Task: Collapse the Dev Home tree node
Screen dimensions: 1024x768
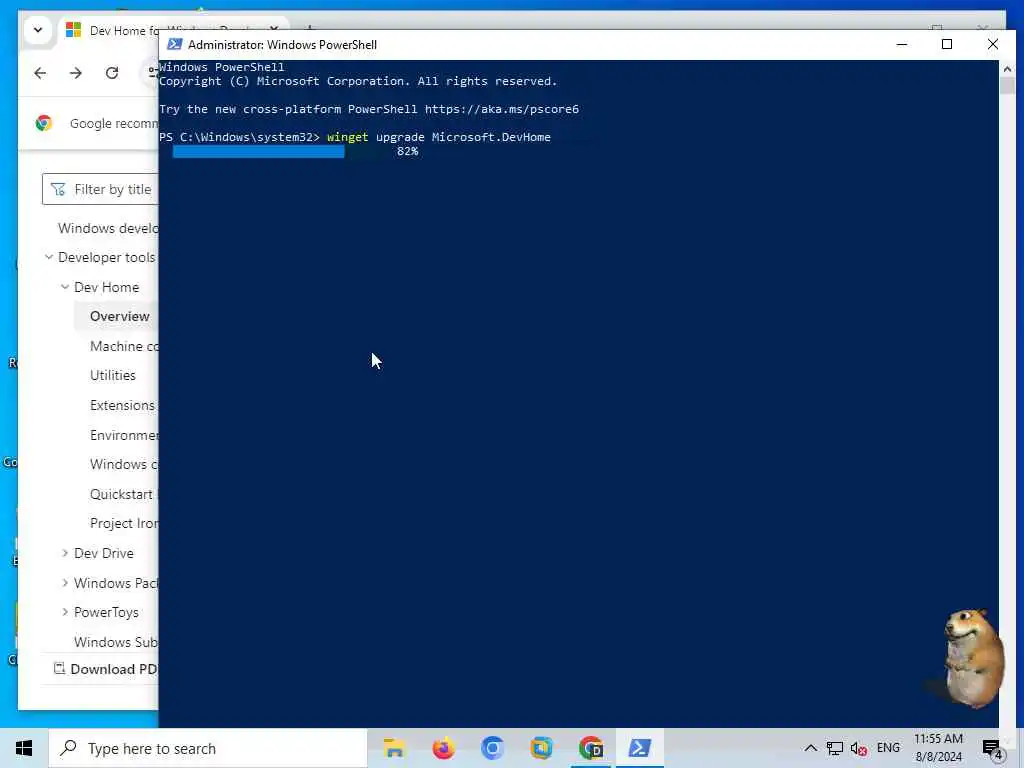Action: (x=65, y=287)
